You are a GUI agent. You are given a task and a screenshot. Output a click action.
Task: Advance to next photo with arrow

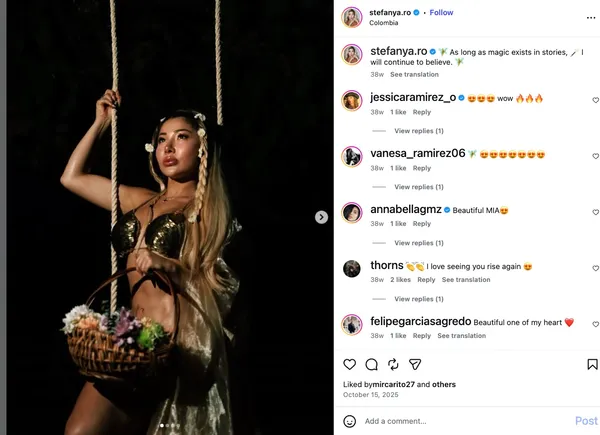(321, 217)
